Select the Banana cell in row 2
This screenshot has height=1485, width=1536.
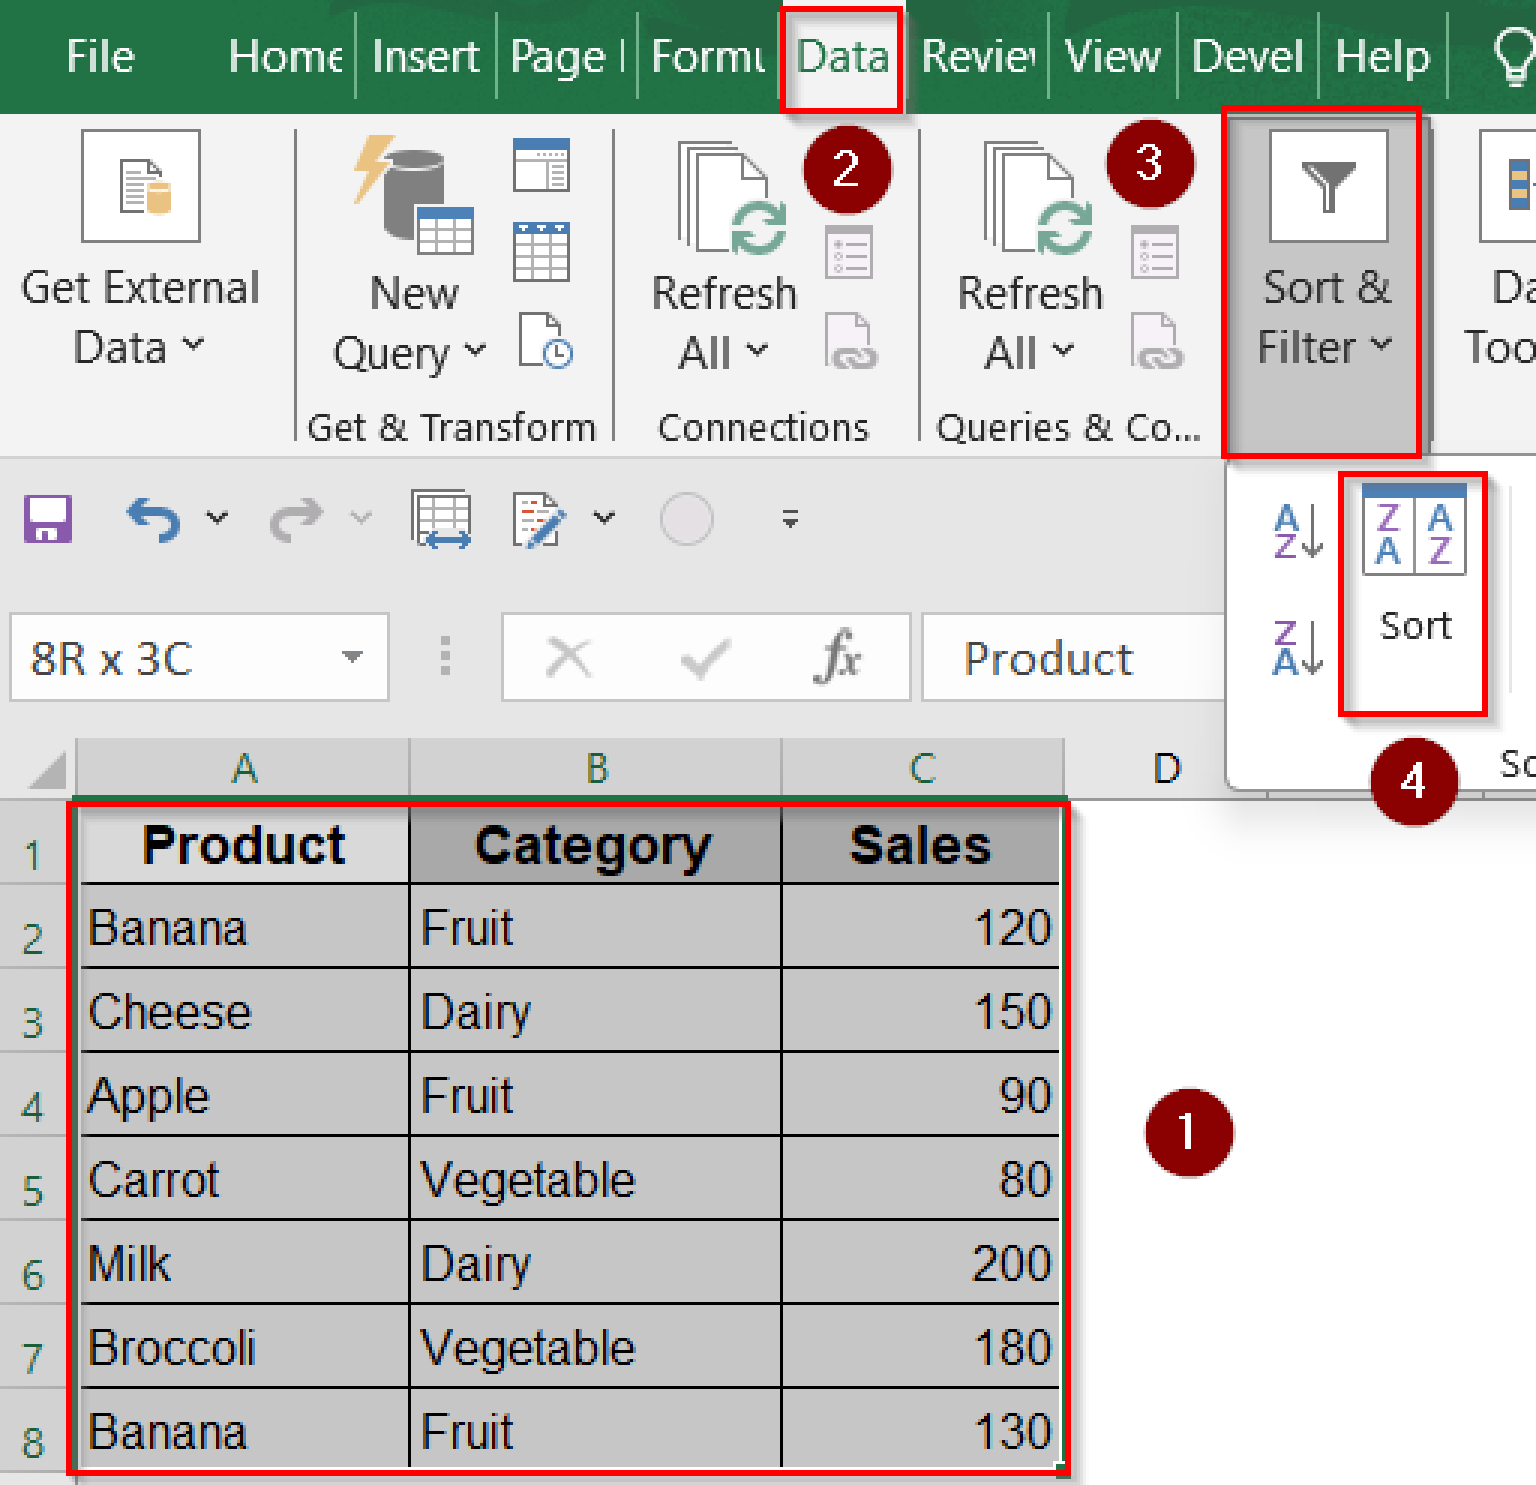(x=243, y=927)
